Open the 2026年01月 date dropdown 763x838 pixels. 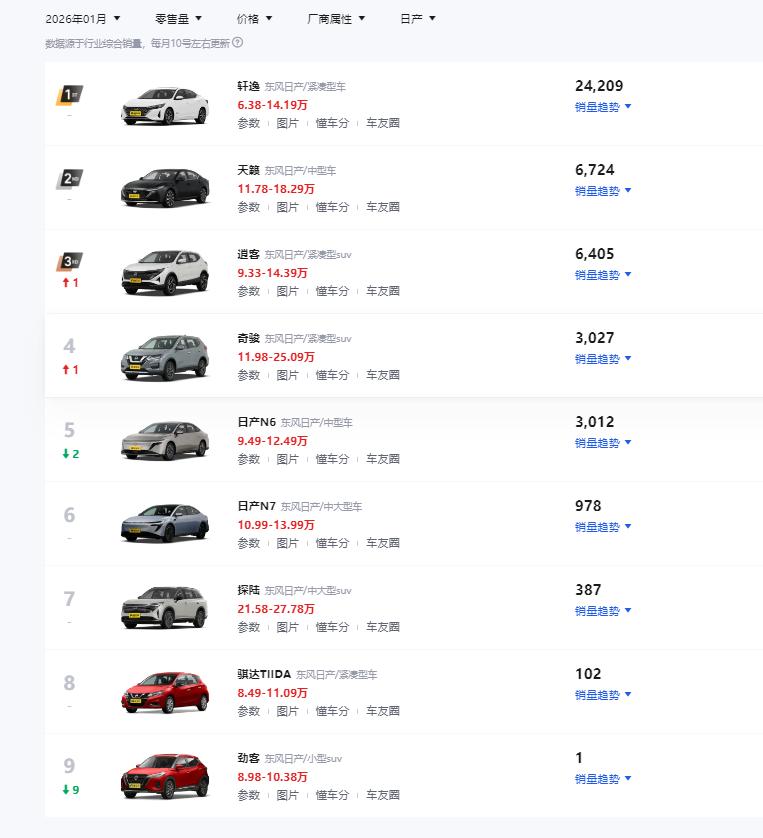[x=82, y=18]
